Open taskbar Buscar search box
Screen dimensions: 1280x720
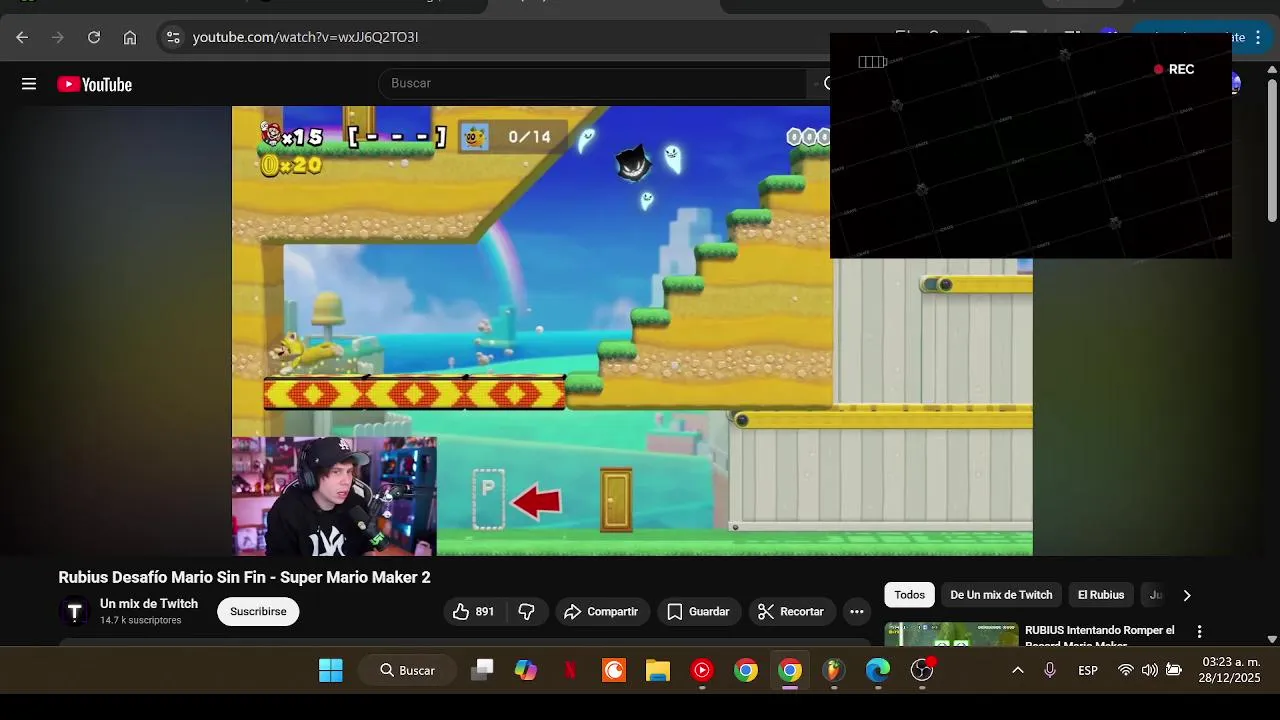point(408,670)
